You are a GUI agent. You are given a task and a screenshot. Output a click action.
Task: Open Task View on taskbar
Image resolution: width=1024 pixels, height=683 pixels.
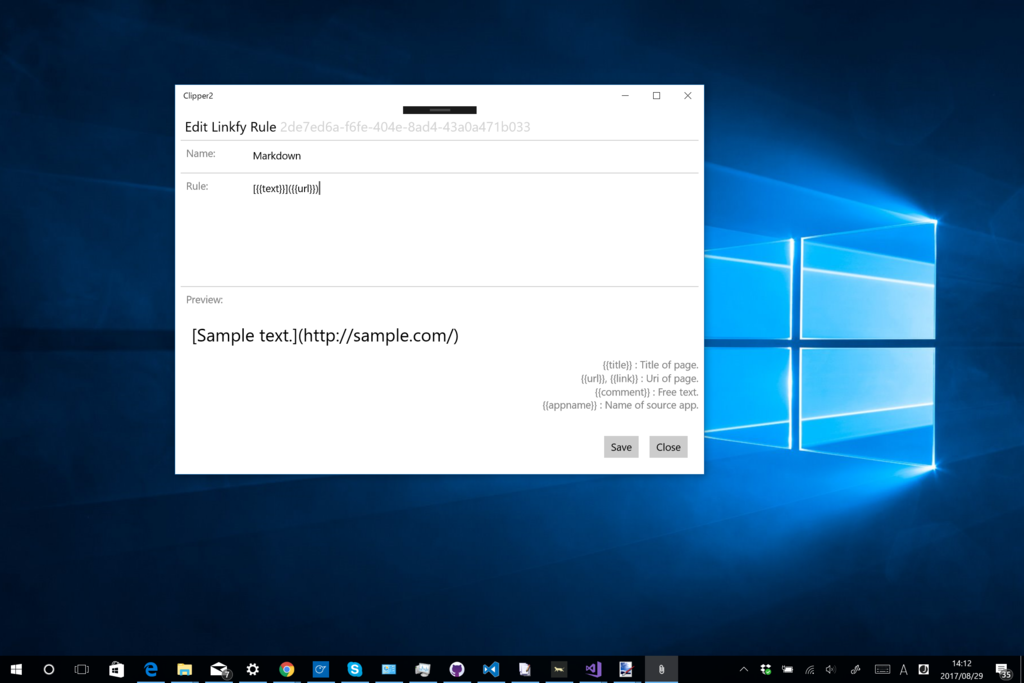pyautogui.click(x=82, y=669)
